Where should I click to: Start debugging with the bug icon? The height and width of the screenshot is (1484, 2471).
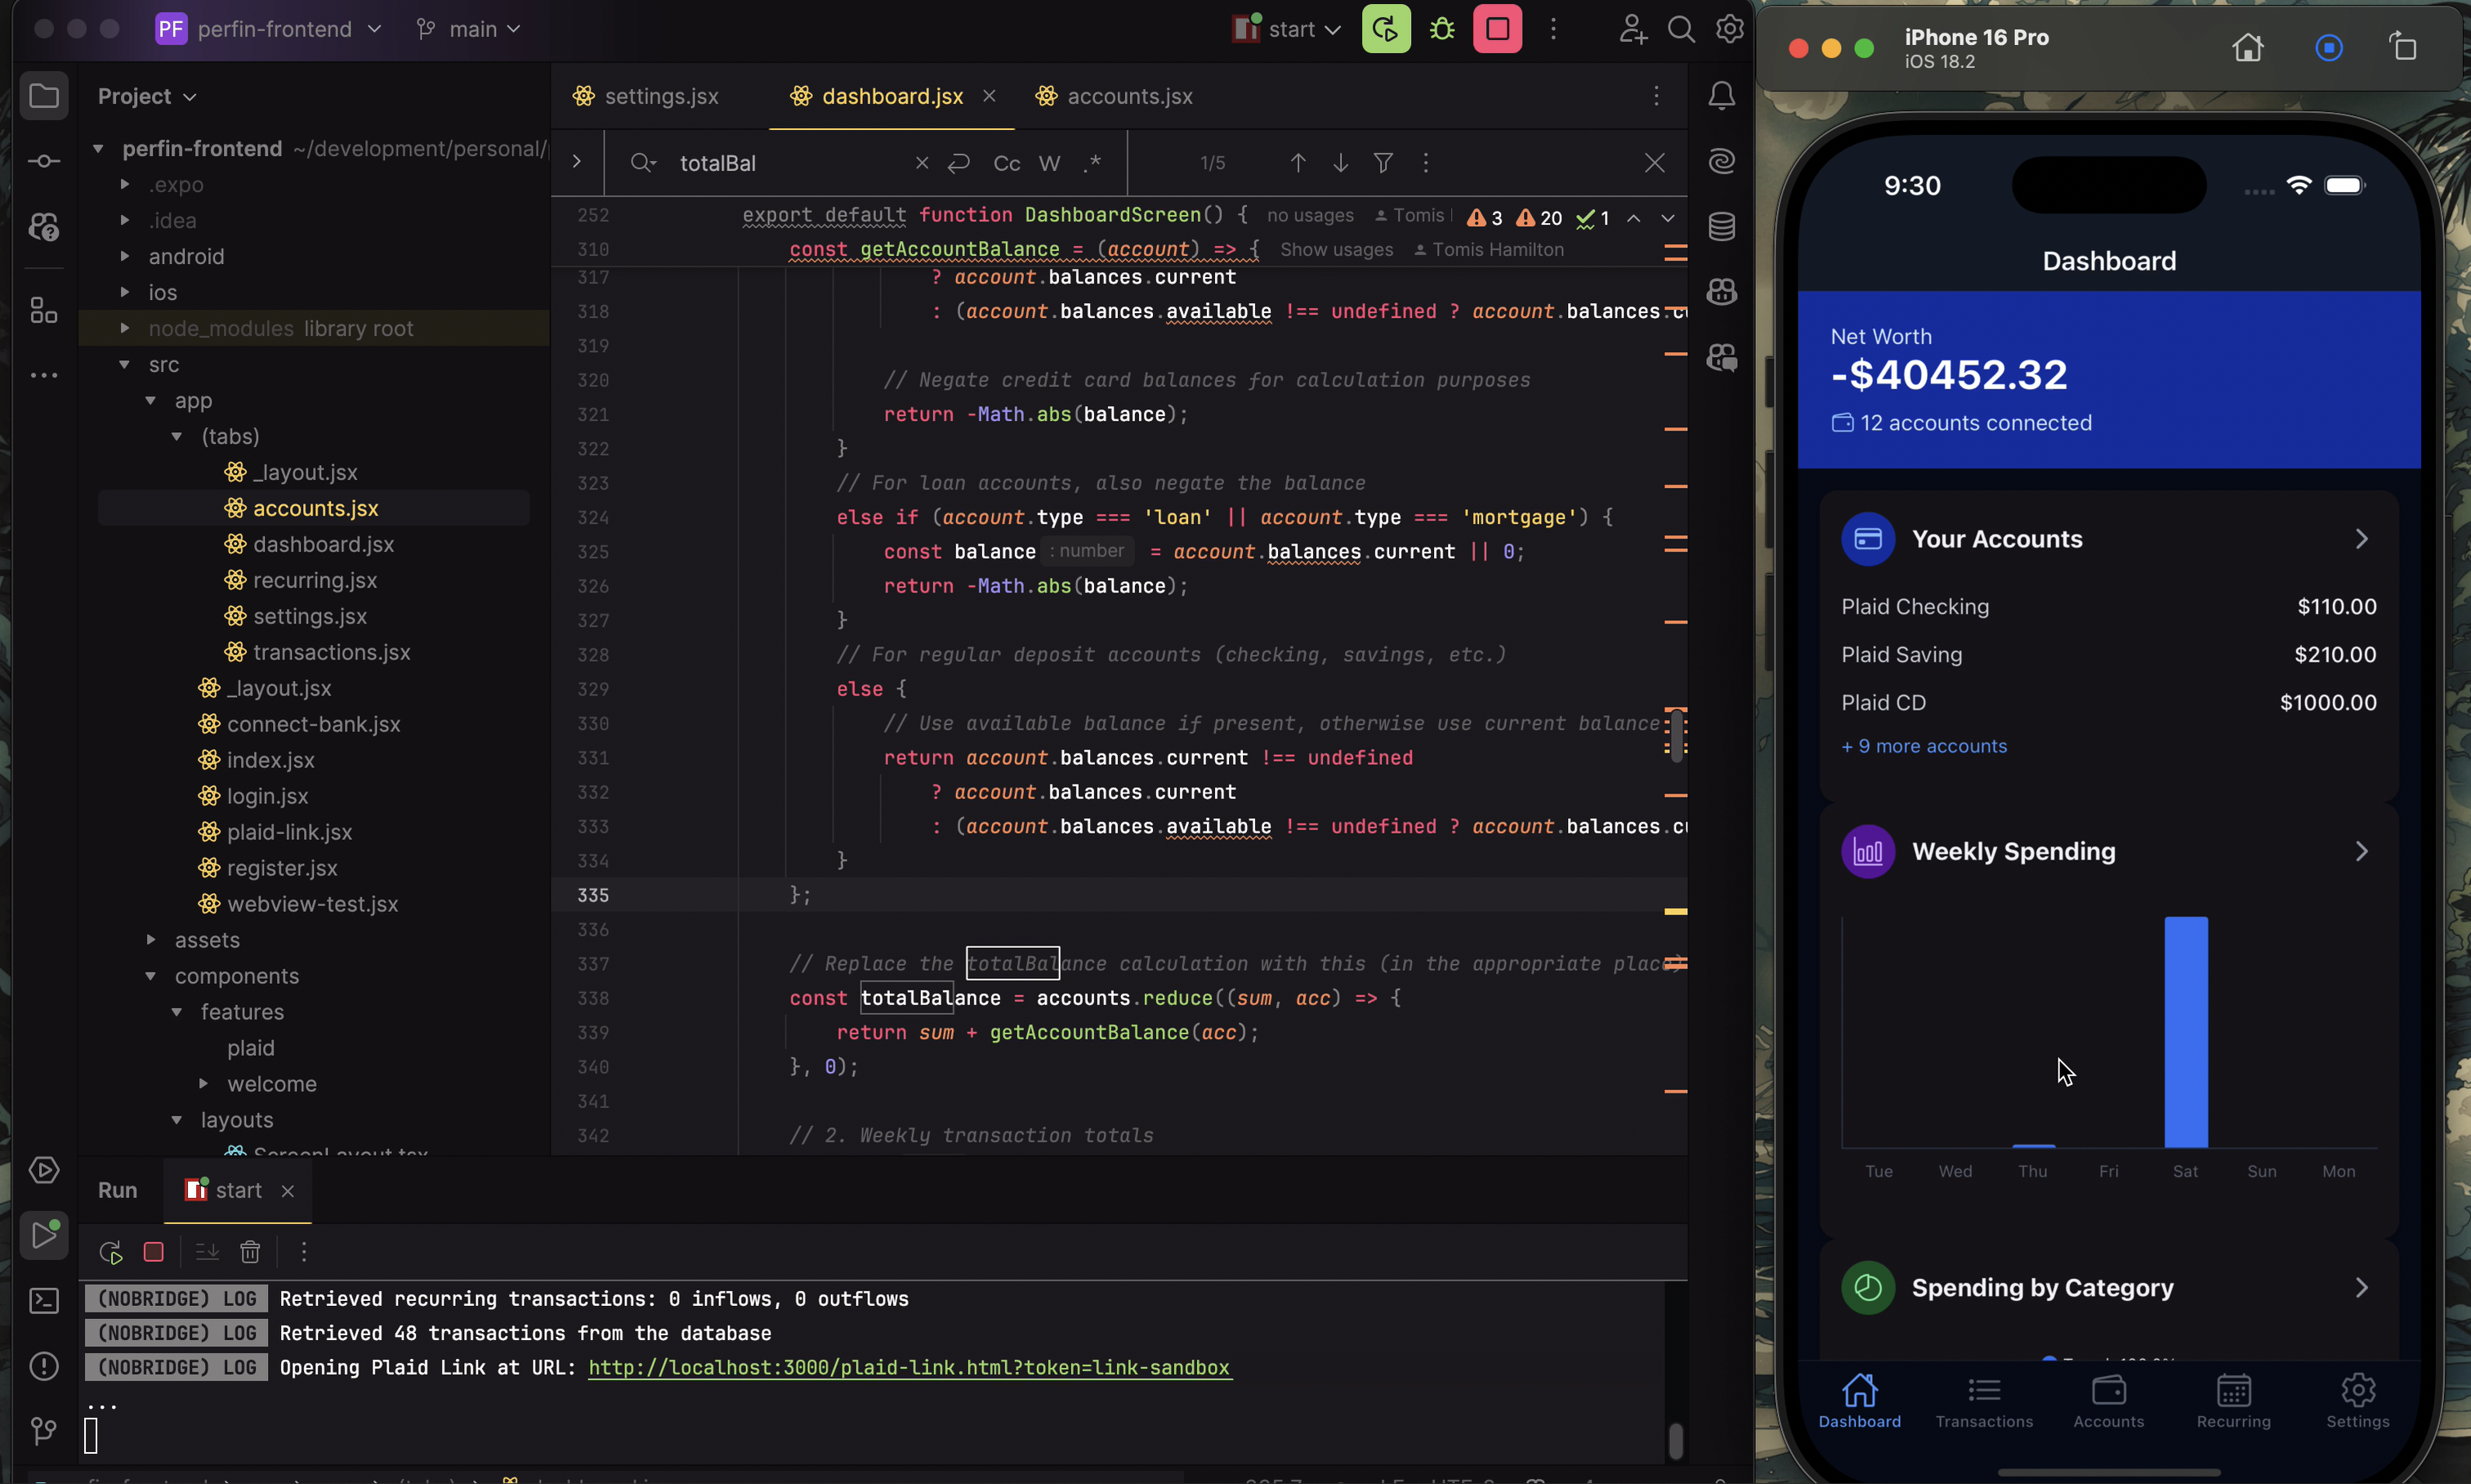coord(1441,28)
